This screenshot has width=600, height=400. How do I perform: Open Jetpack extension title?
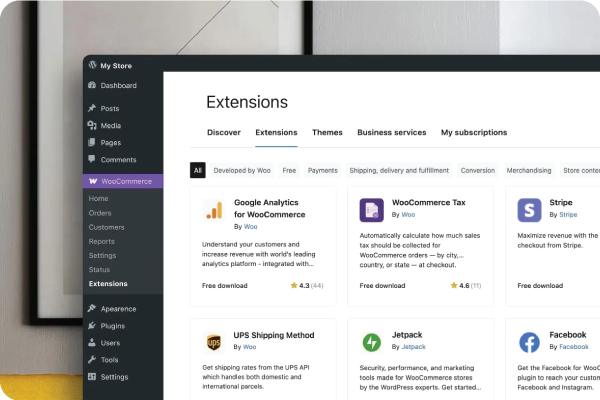pos(407,335)
